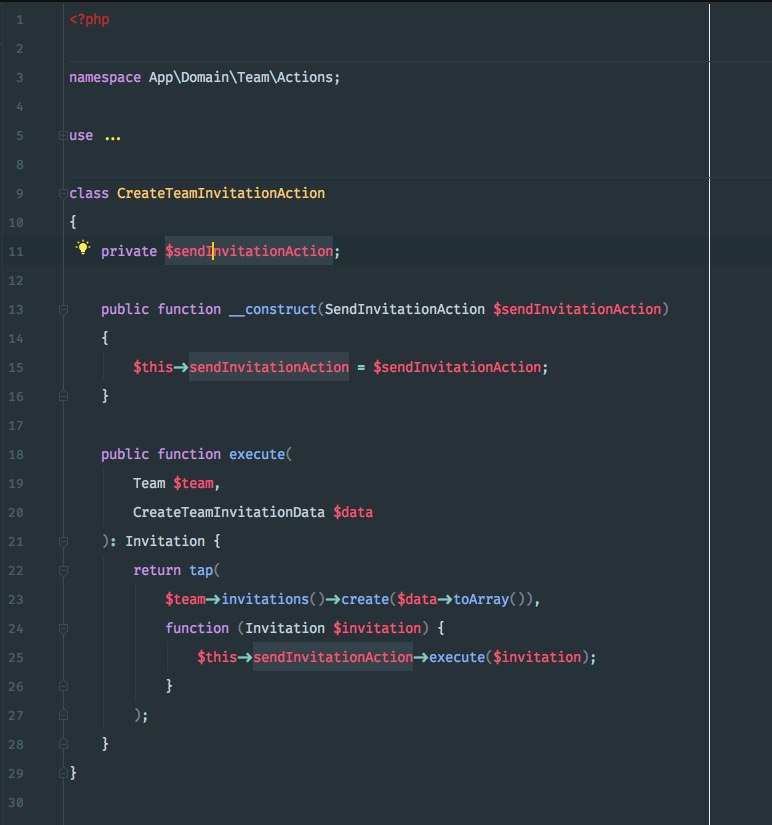Viewport: 772px width, 825px height.
Task: Click the return keyword on line 22
Action: (x=157, y=570)
